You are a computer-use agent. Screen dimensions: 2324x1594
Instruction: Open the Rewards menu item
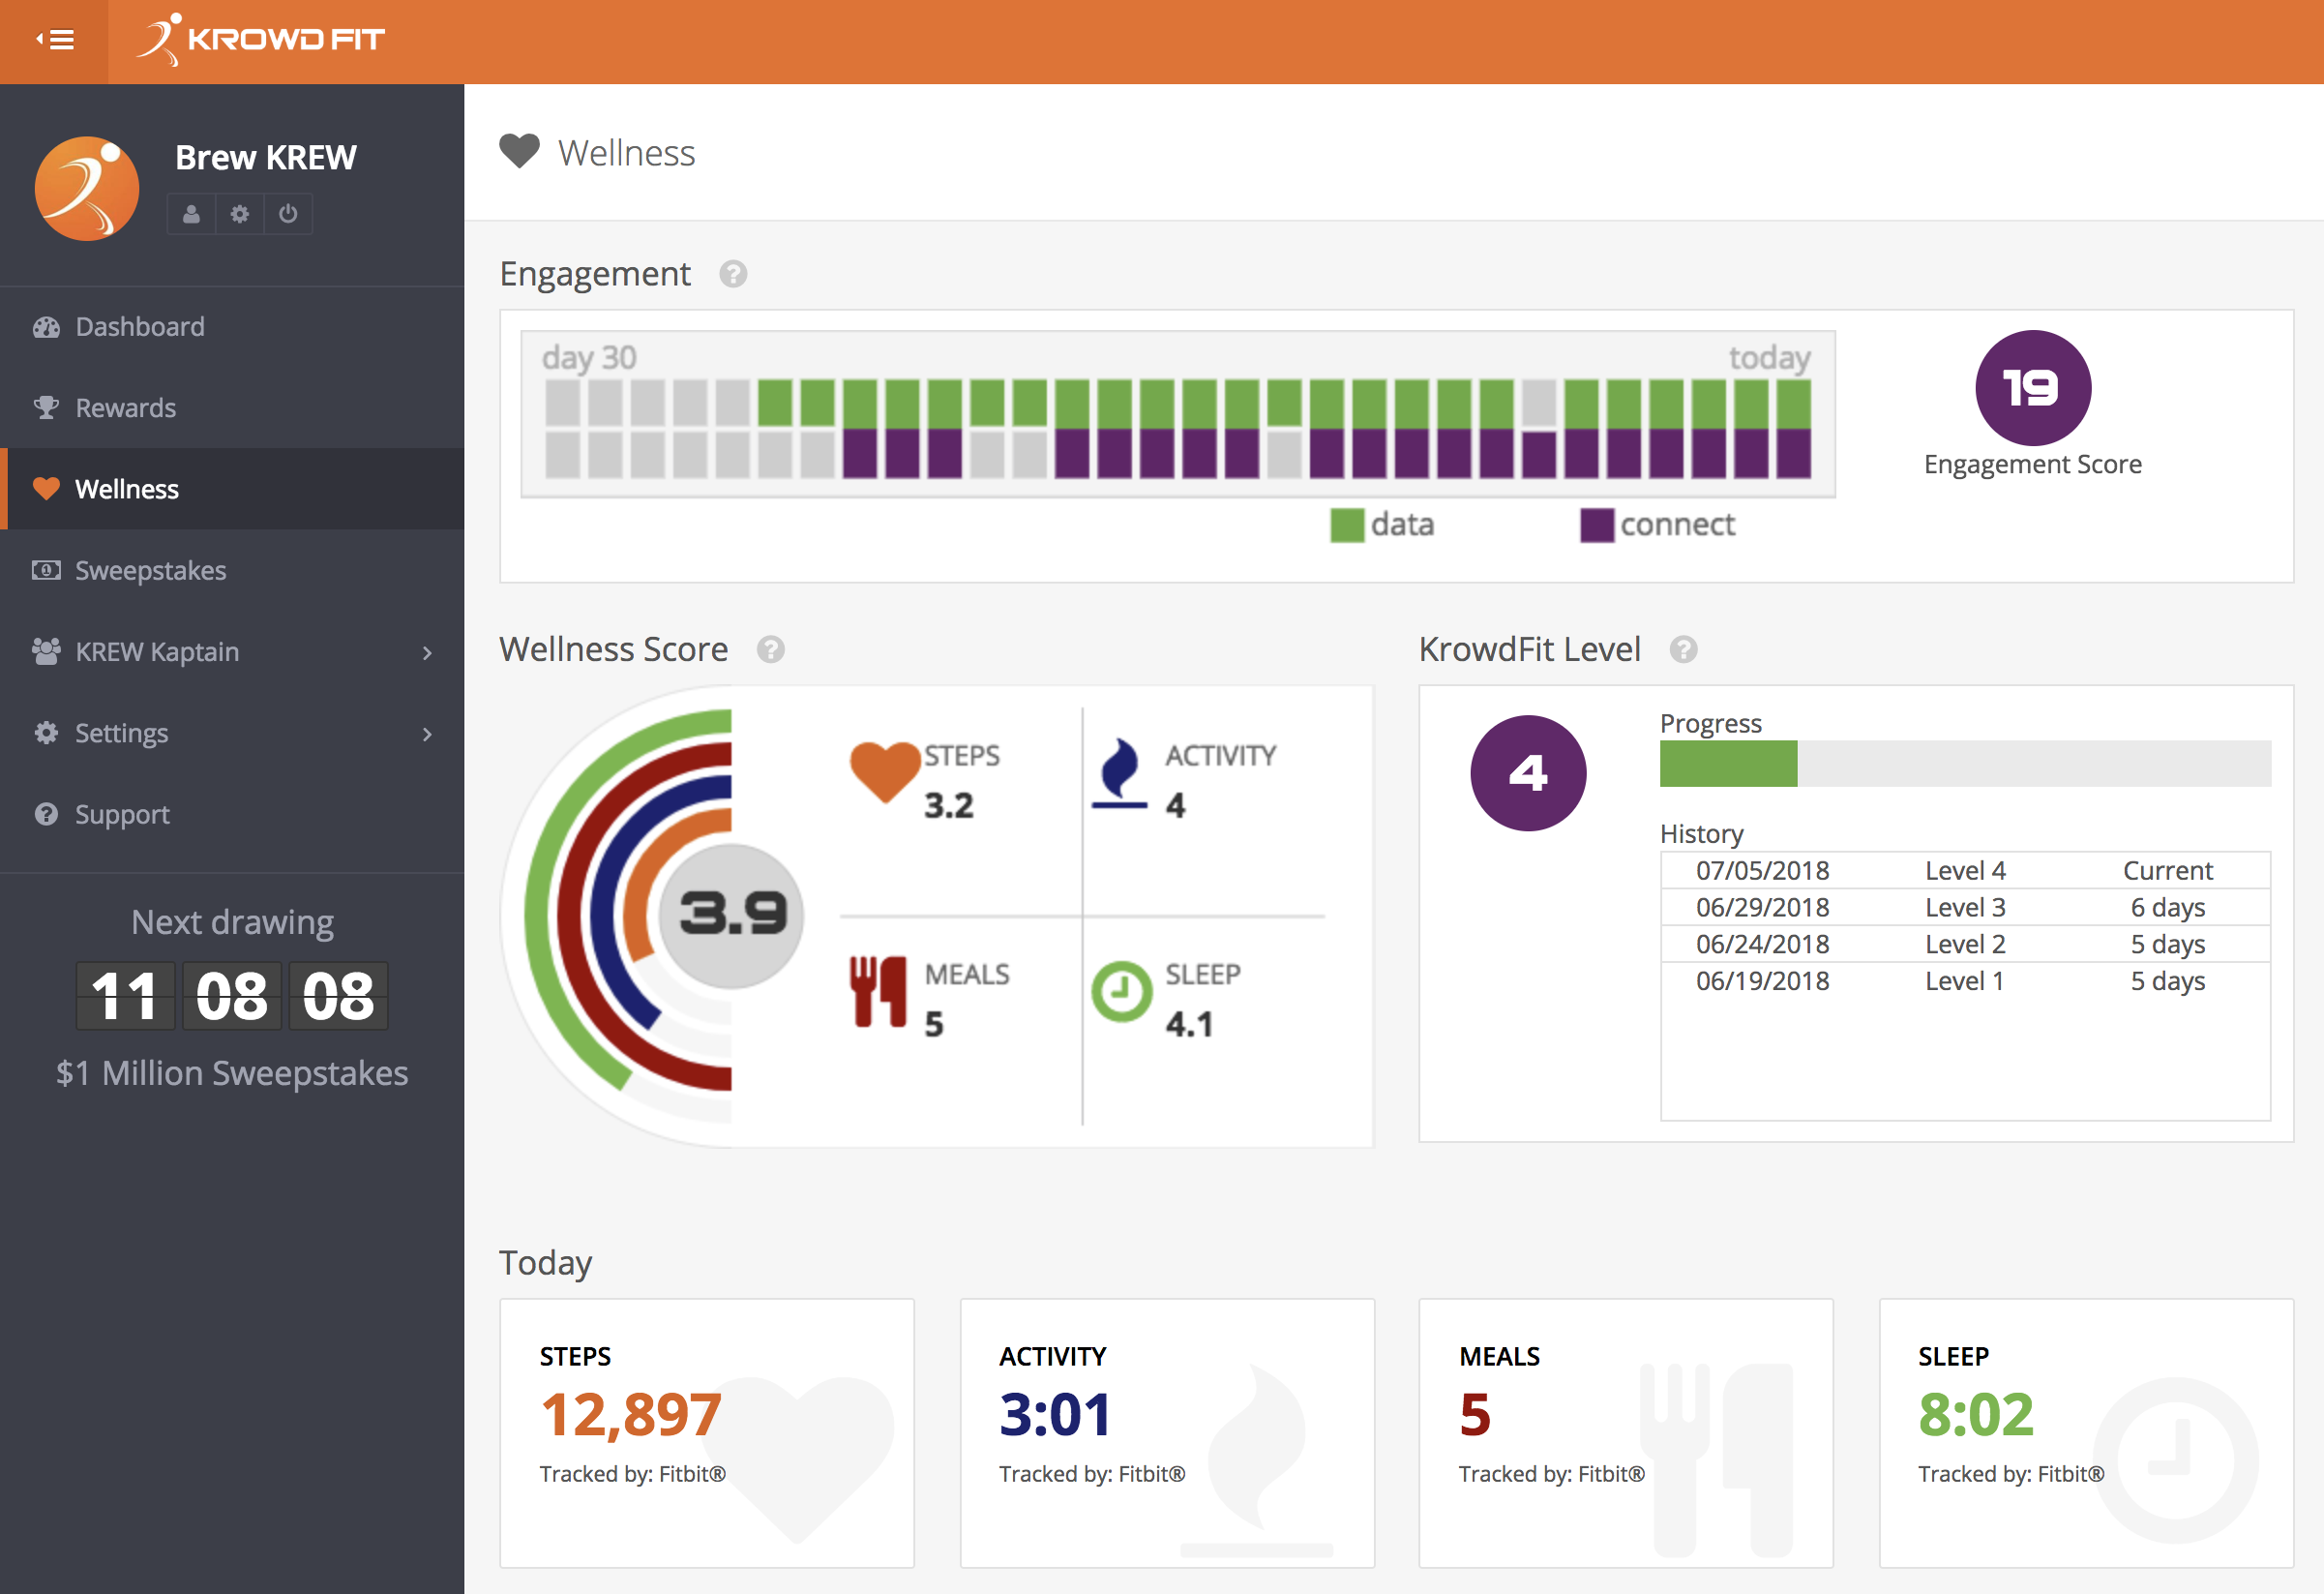(125, 408)
